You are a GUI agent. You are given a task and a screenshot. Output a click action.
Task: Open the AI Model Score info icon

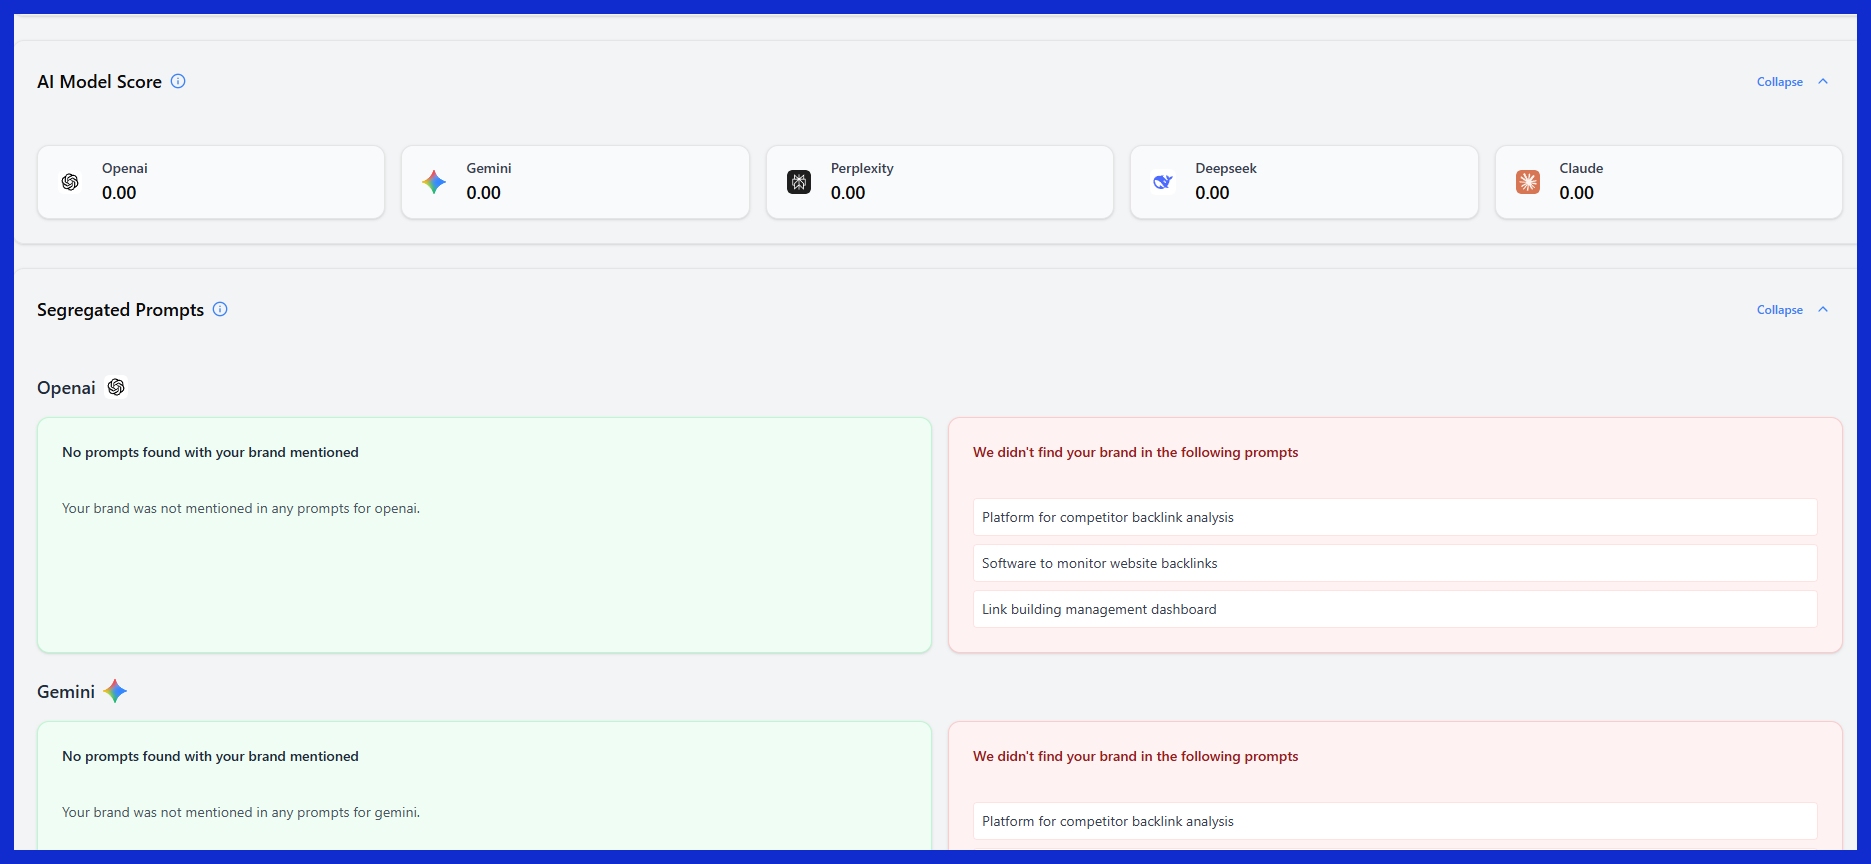pyautogui.click(x=178, y=82)
